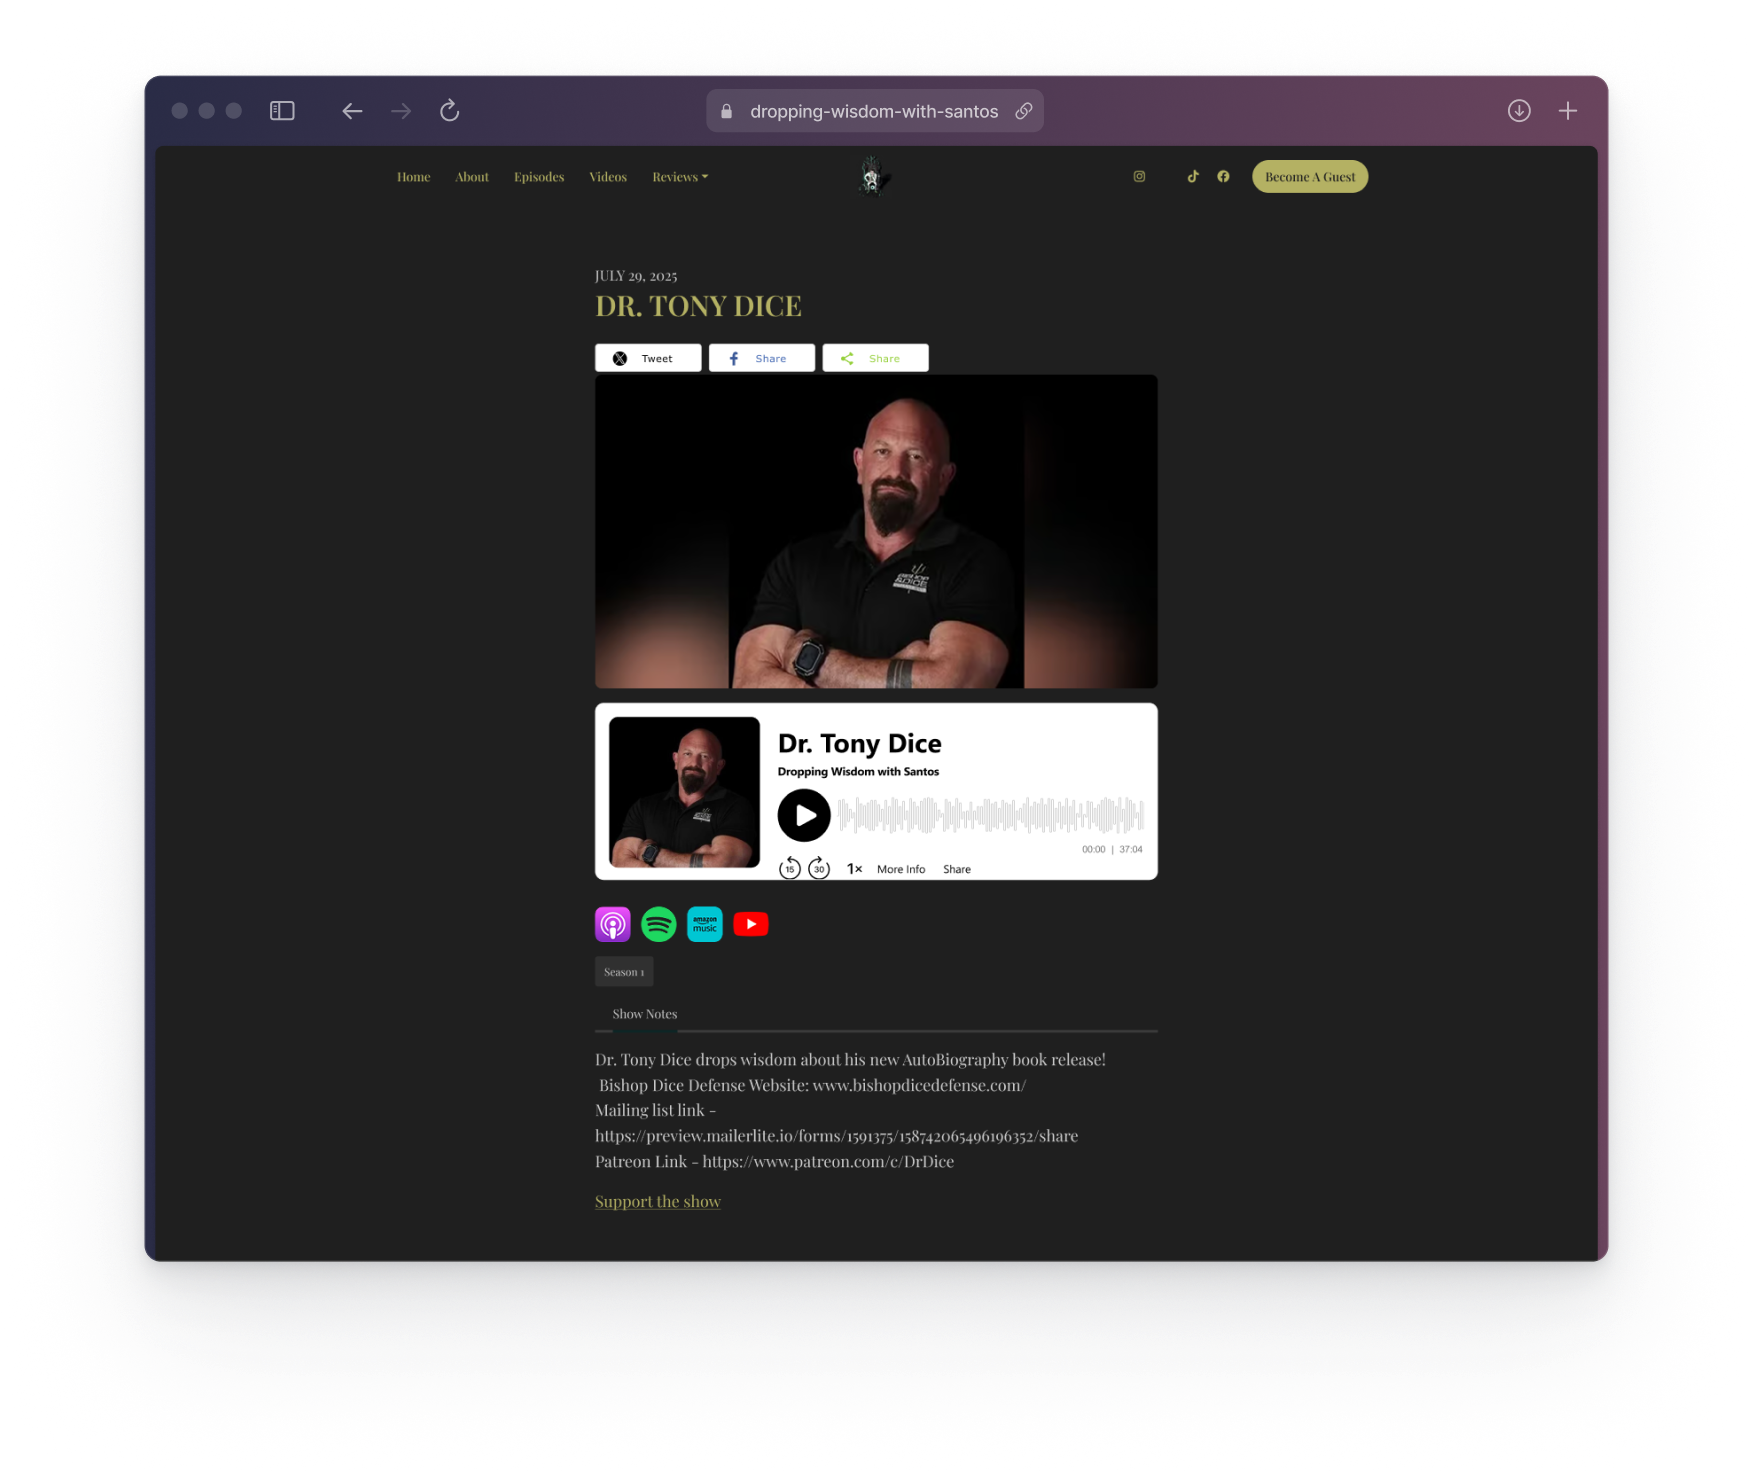Screen dimensions: 1754x1476
Task: Listen on Spotify icon
Action: 659,925
